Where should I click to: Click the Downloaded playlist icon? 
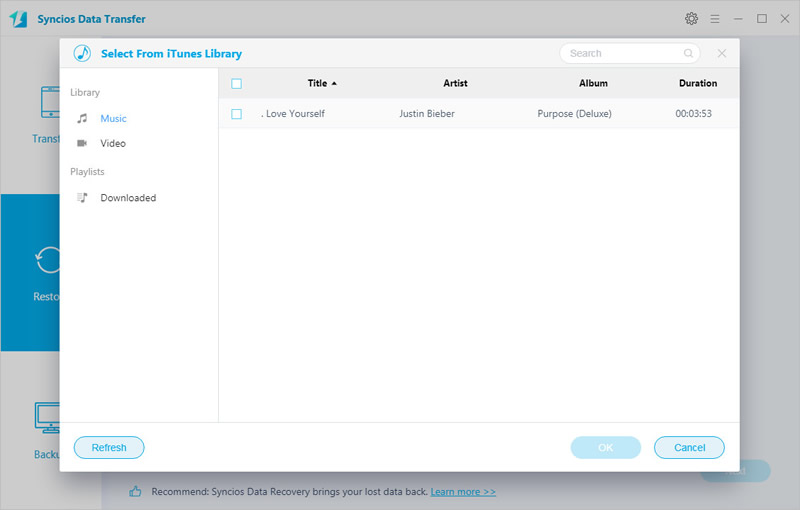click(82, 197)
